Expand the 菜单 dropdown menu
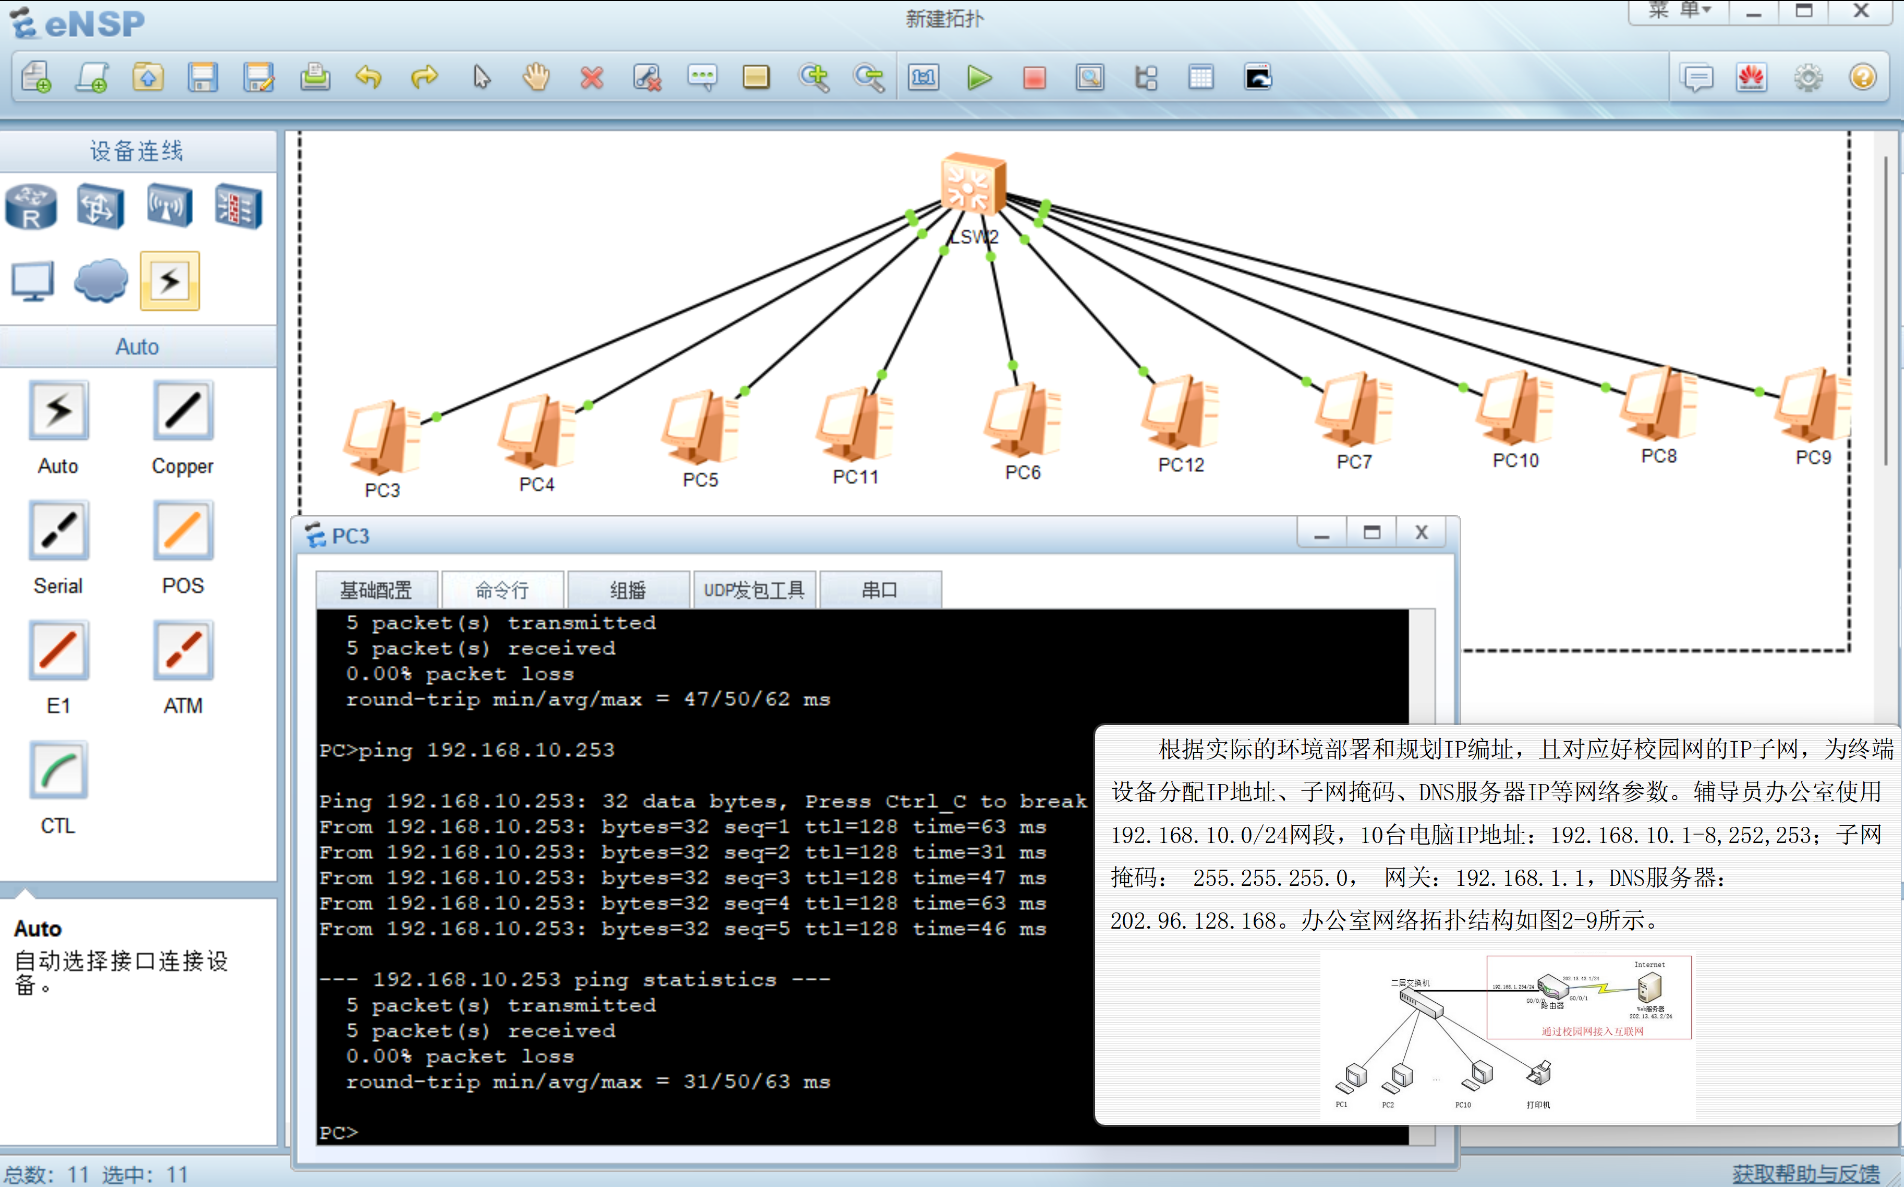This screenshot has width=1904, height=1187. 1680,11
